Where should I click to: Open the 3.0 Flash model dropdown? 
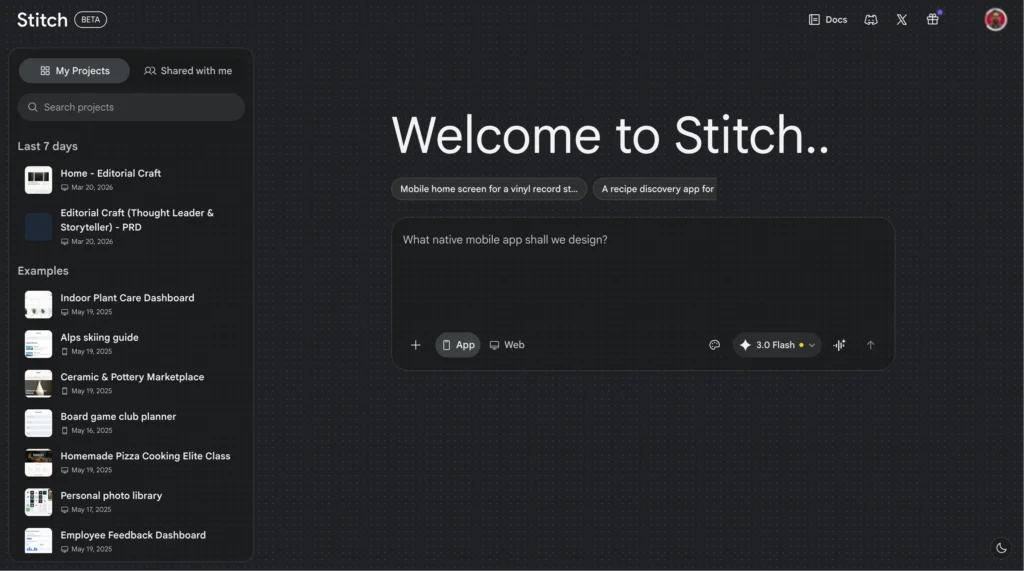[776, 345]
